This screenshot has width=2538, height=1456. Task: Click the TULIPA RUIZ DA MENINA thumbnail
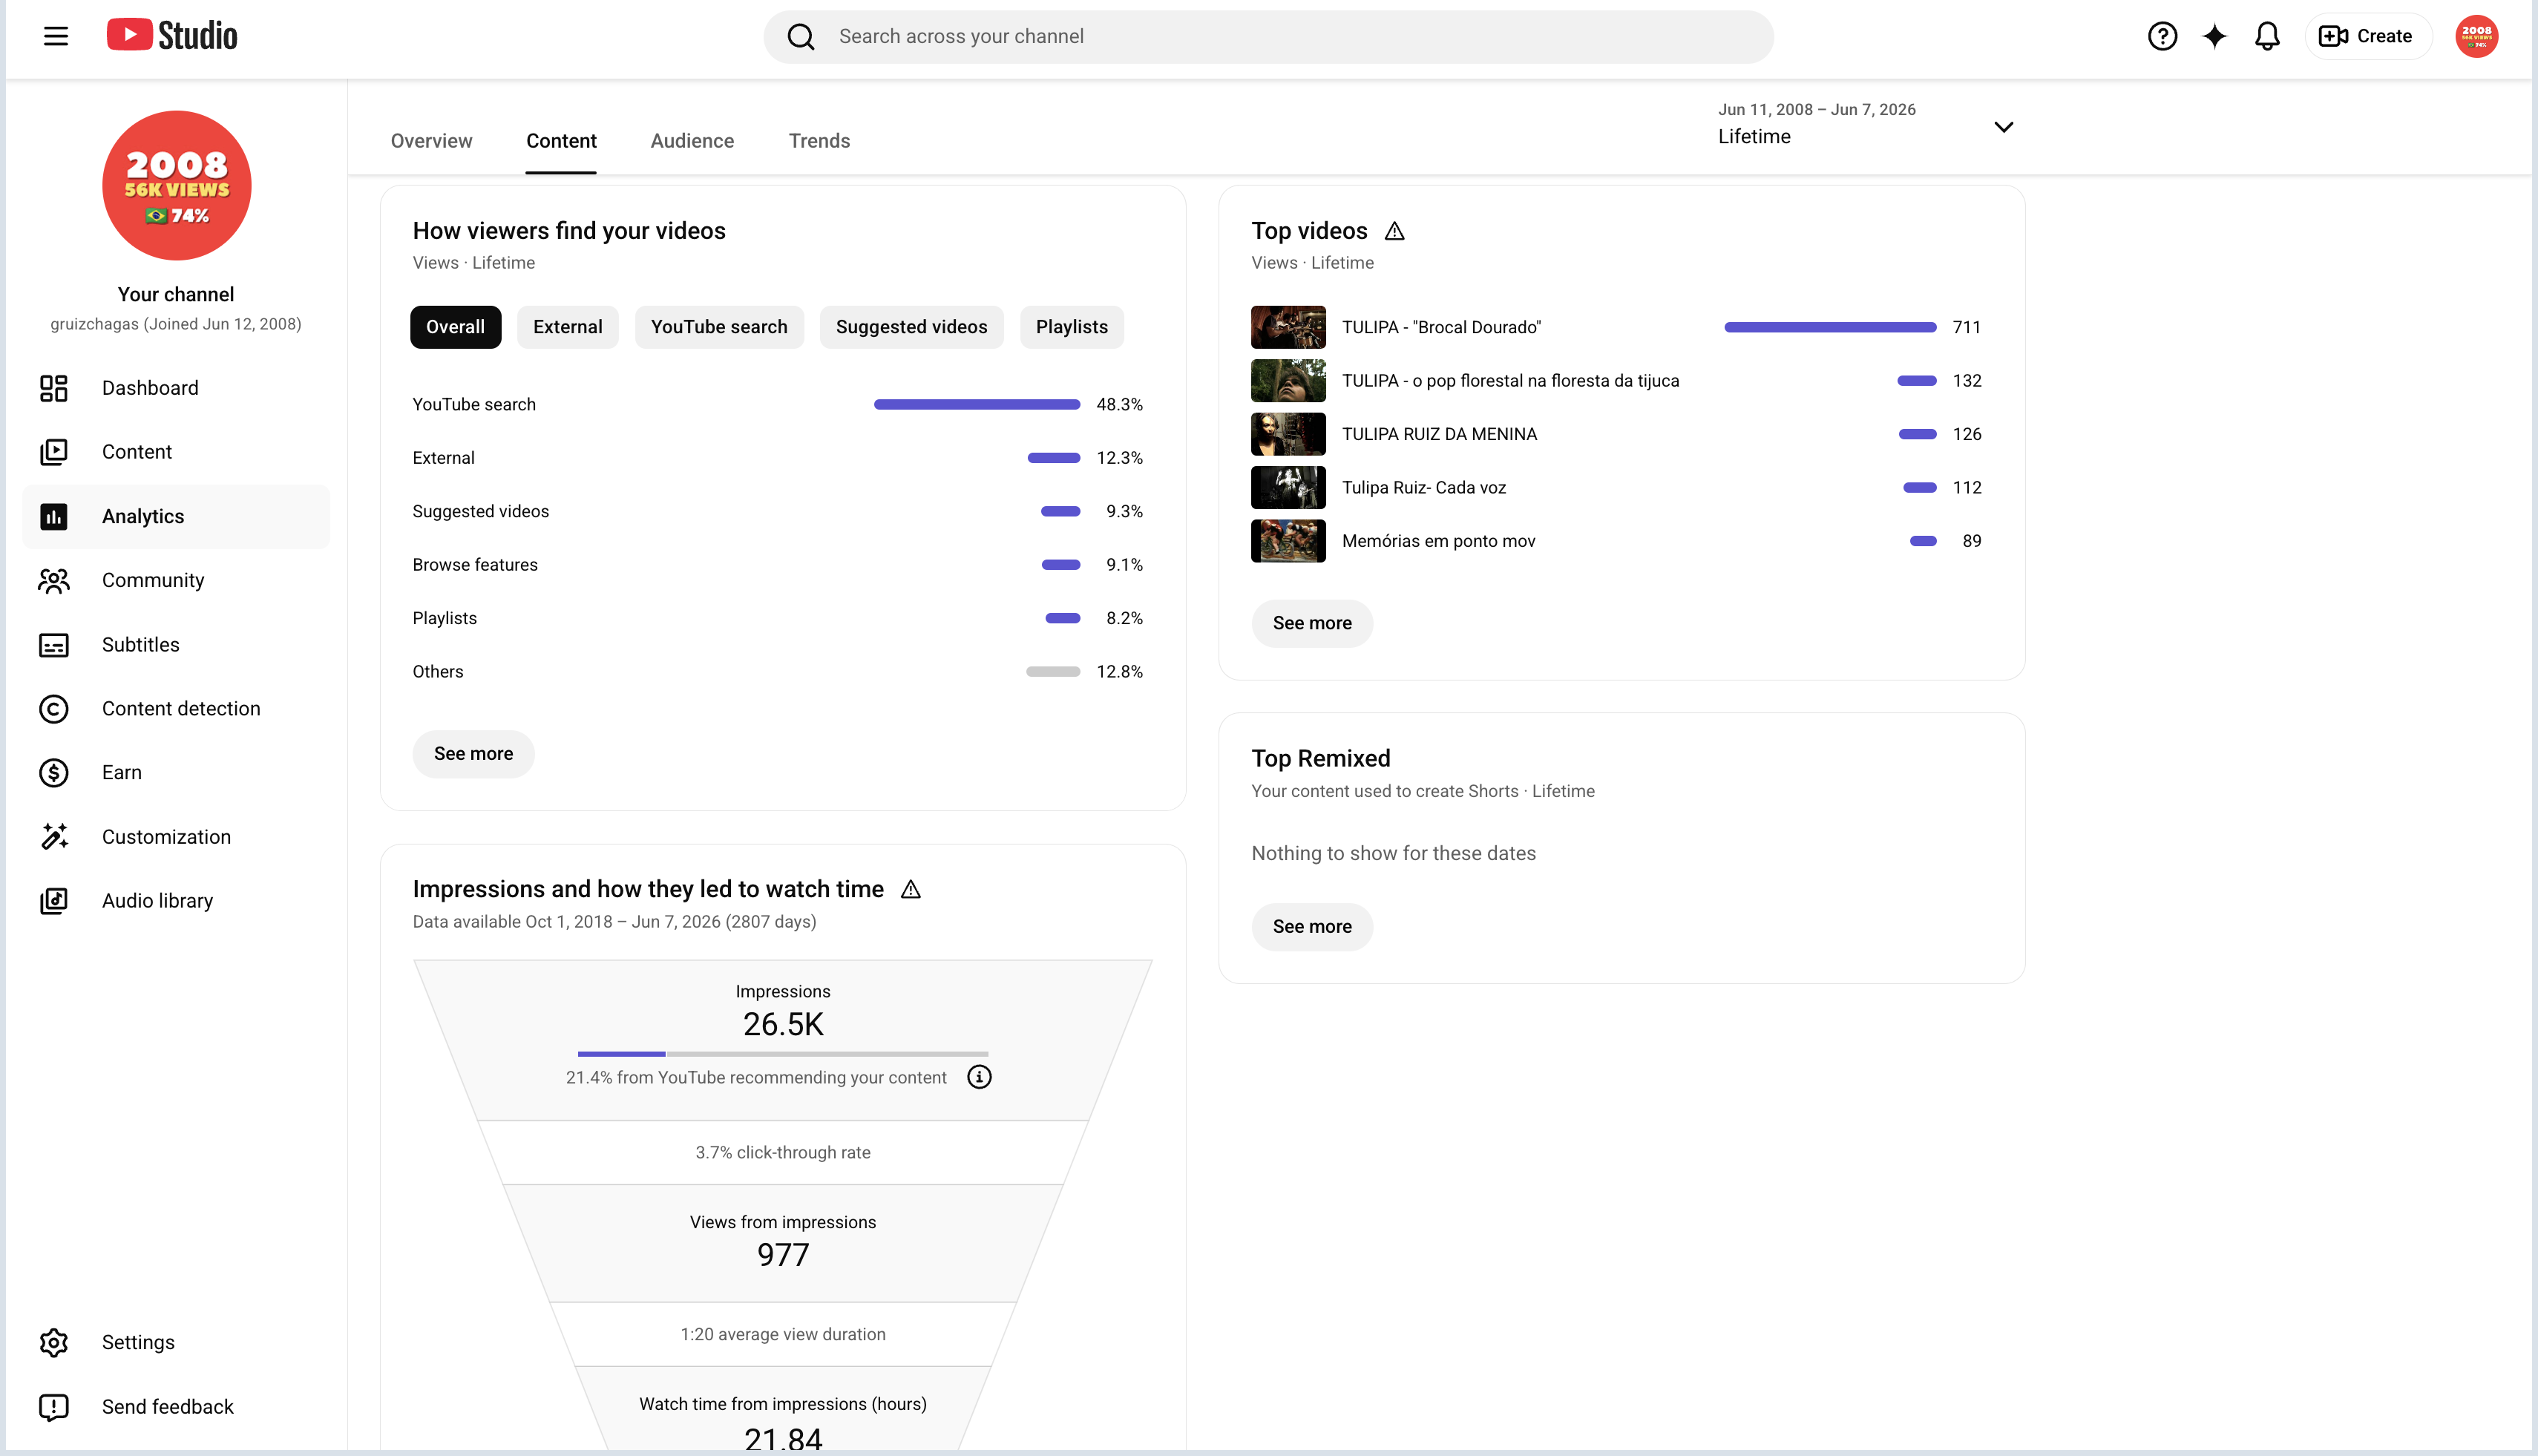click(1288, 434)
